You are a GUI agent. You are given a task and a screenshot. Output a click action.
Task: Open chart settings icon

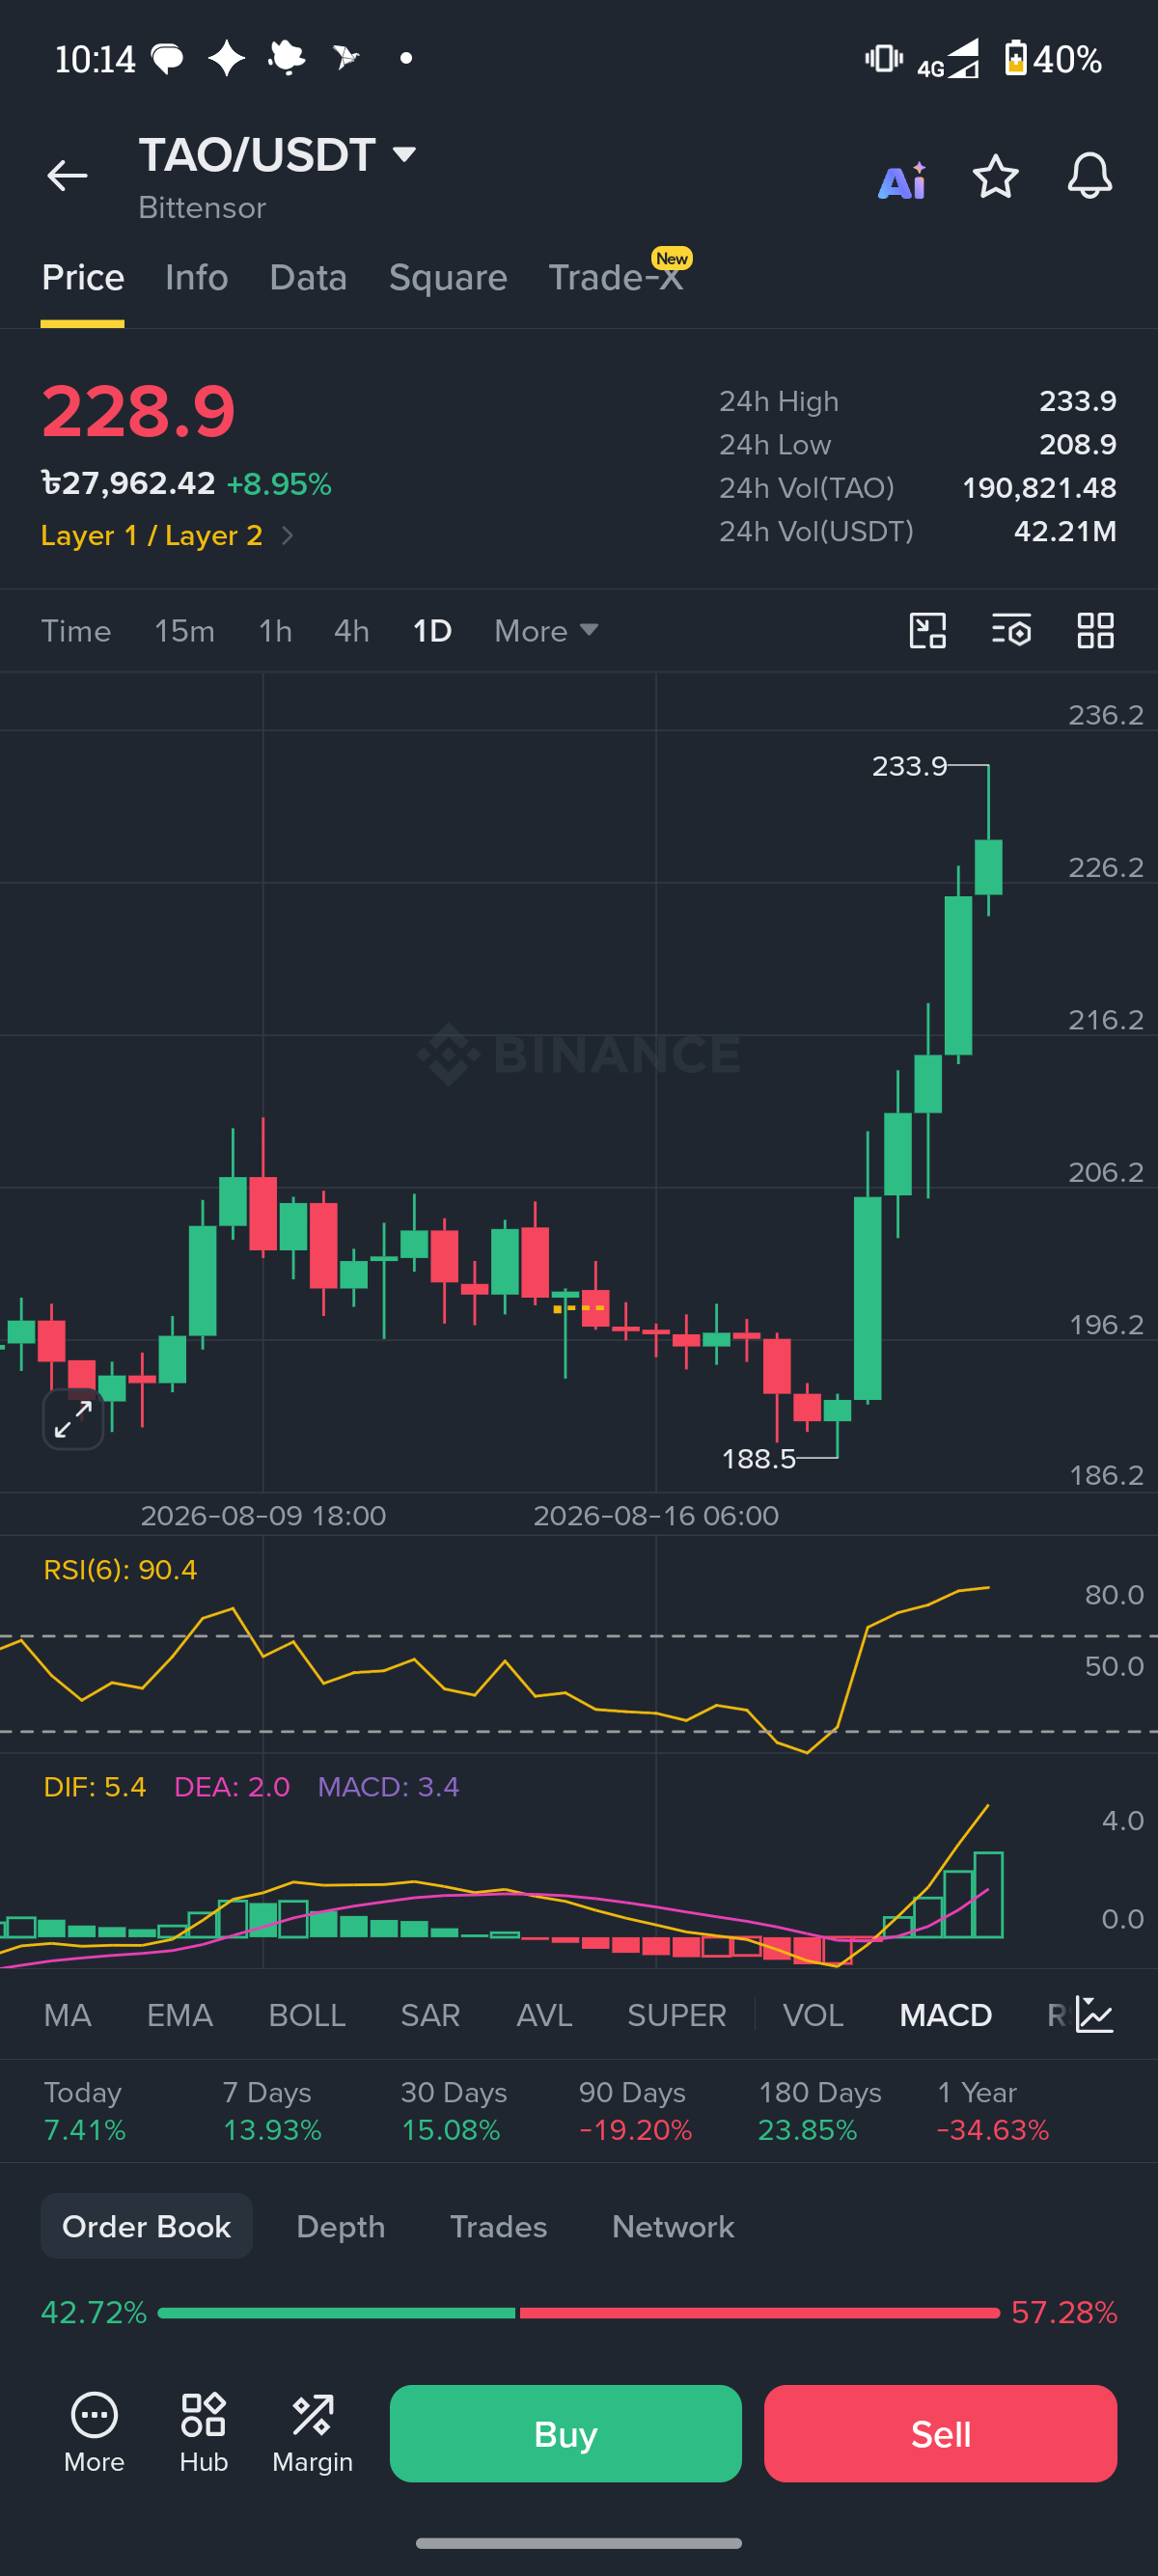1011,631
